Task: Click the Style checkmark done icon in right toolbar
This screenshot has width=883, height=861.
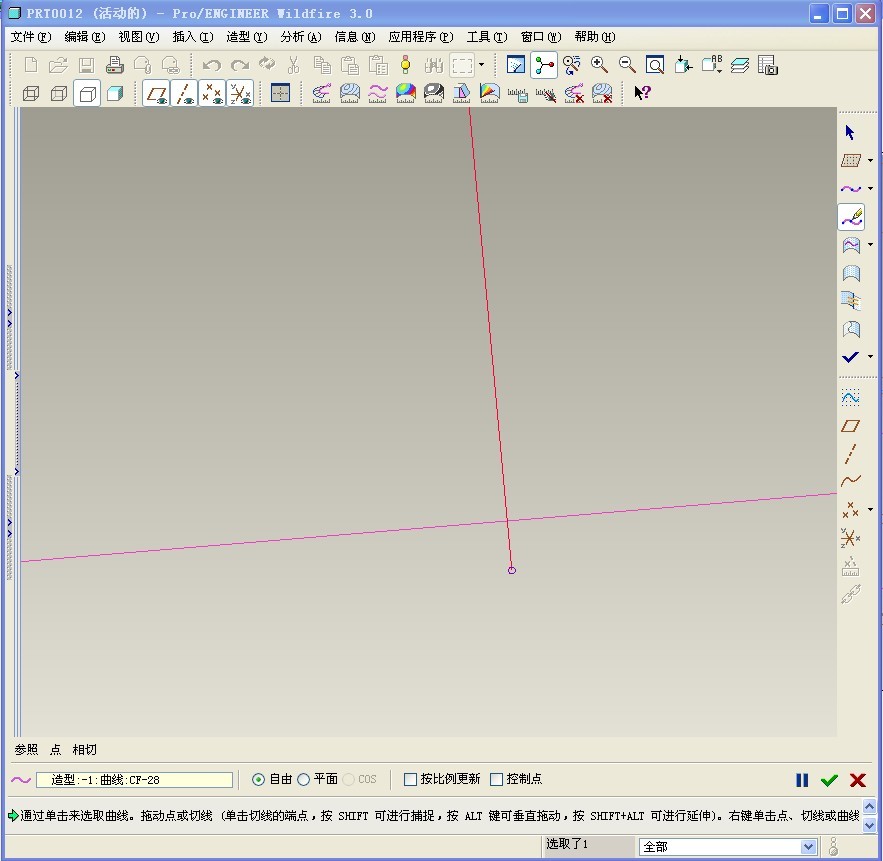Action: pos(850,357)
